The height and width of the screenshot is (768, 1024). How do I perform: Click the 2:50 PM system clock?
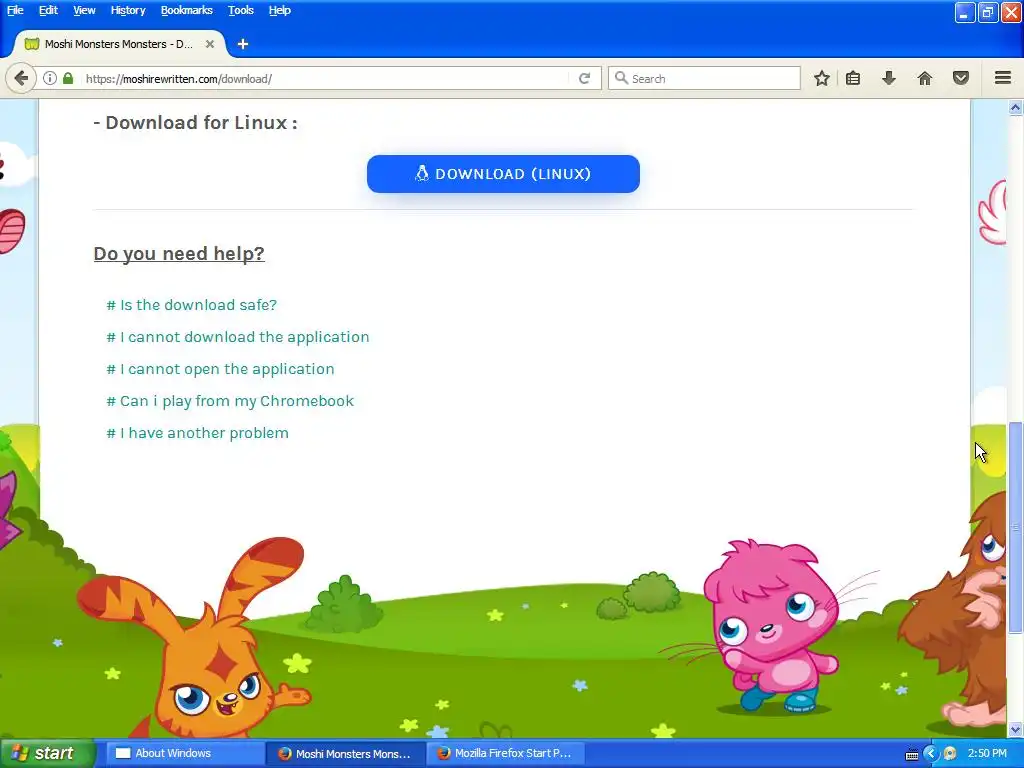987,754
